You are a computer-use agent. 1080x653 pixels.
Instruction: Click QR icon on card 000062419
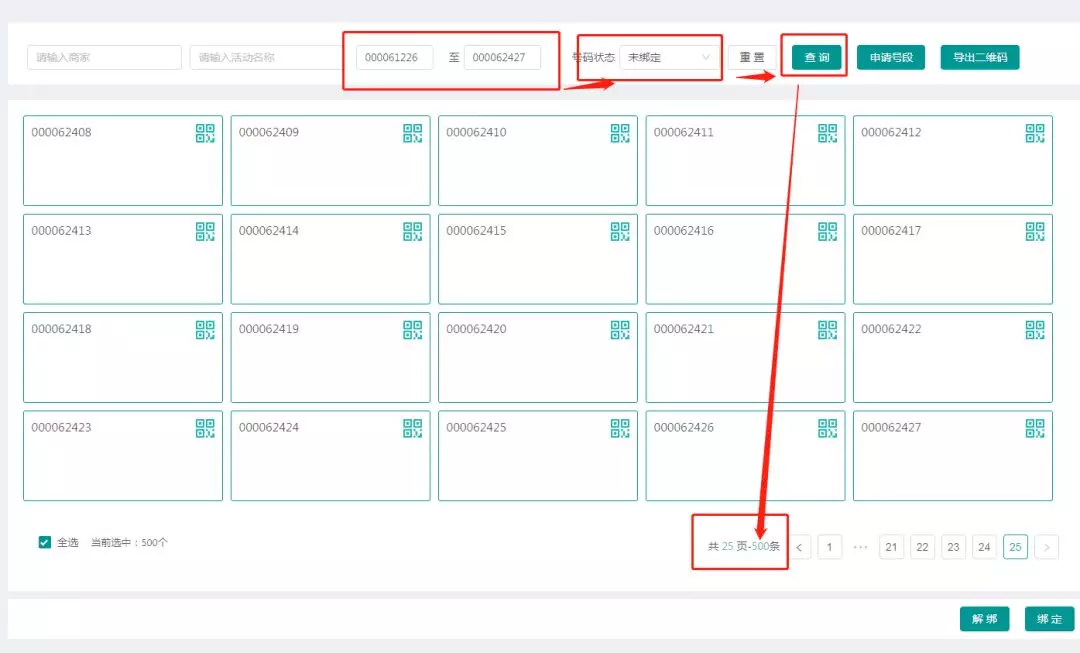pos(413,330)
